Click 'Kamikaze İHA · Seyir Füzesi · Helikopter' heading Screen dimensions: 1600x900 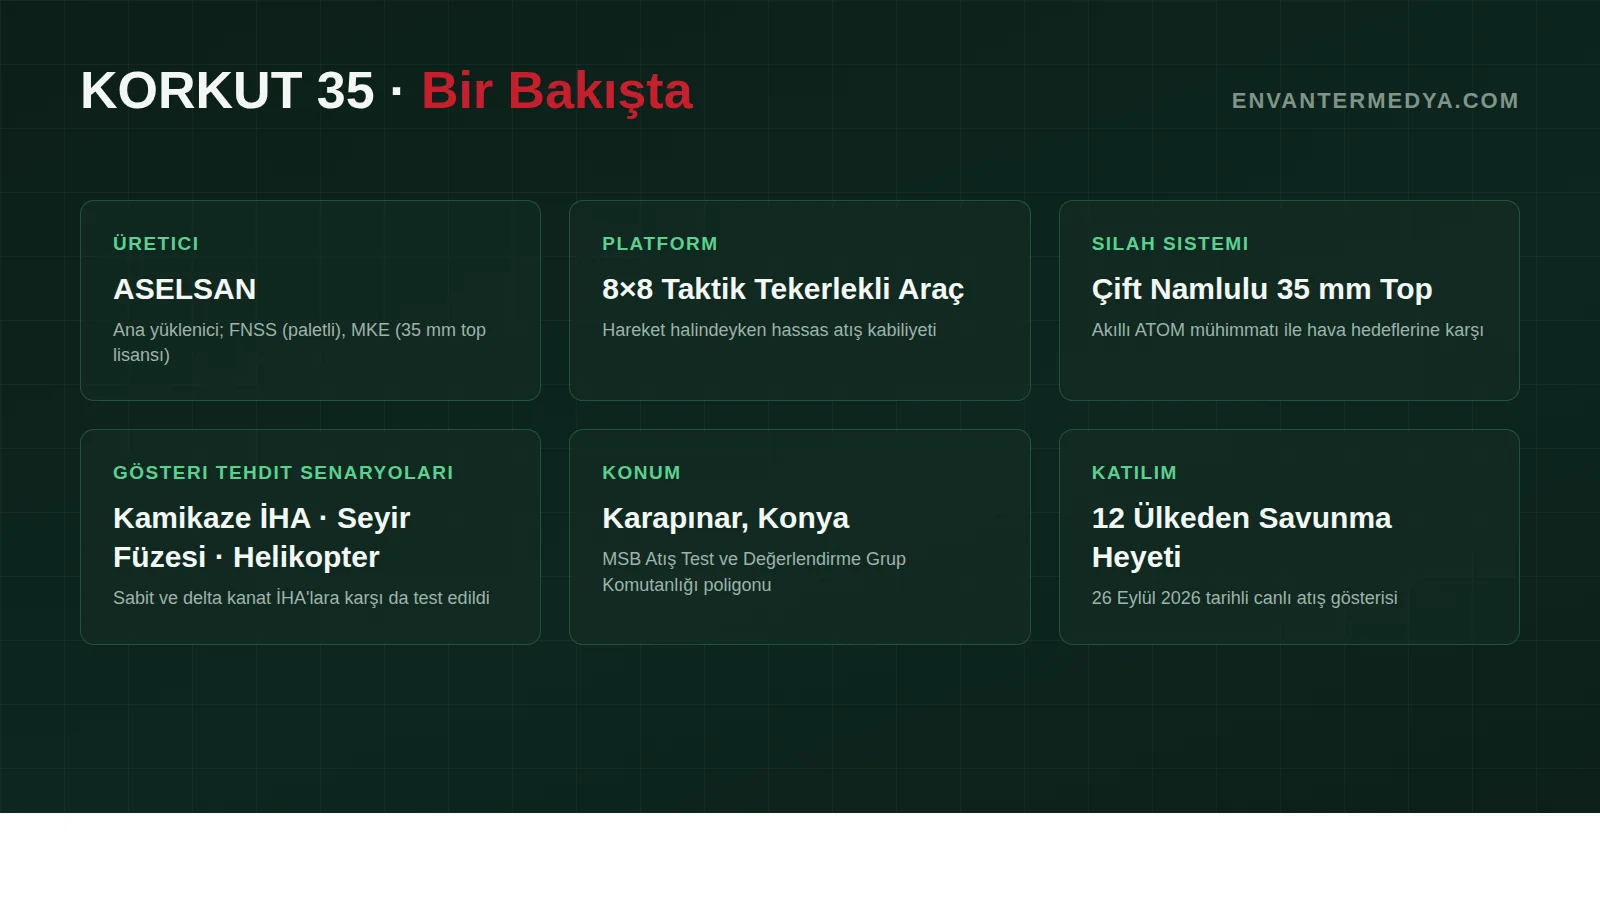pos(262,537)
